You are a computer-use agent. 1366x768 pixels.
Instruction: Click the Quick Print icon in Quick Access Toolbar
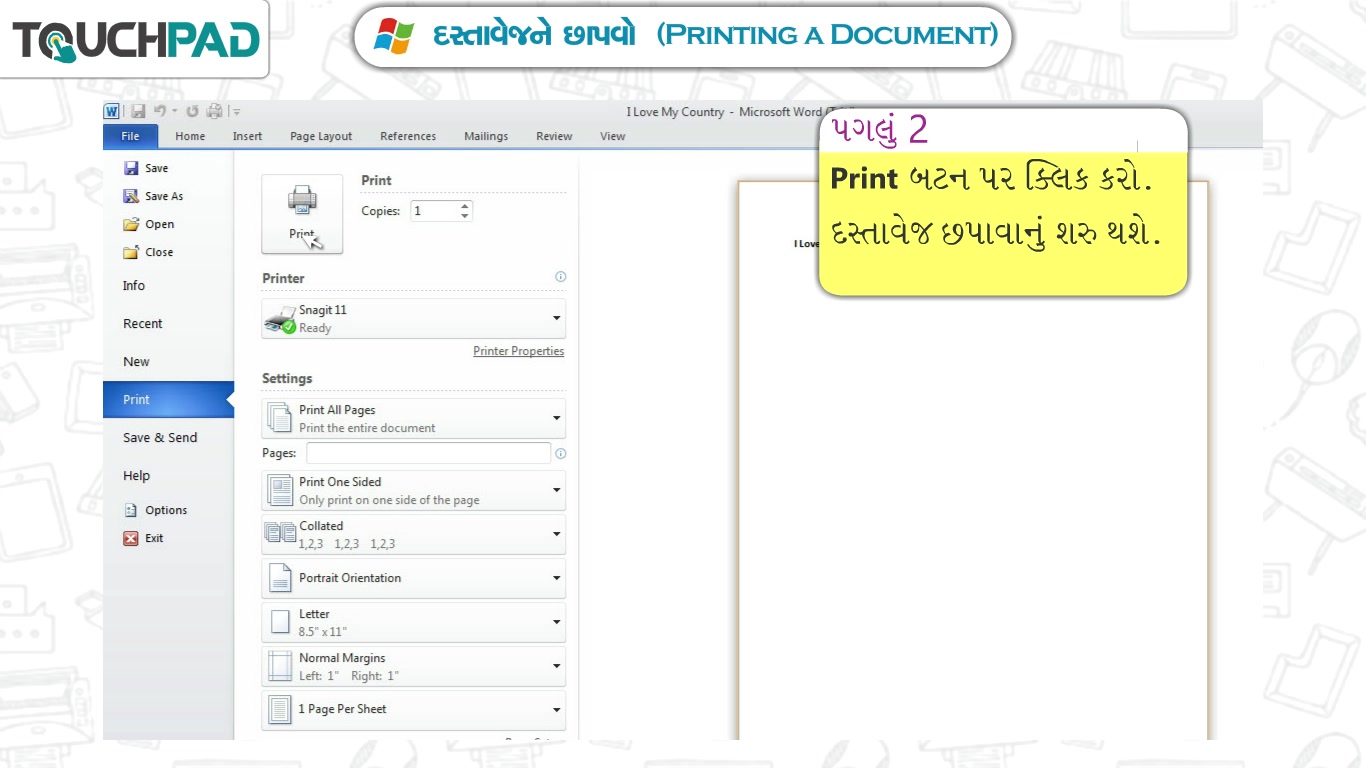[213, 111]
